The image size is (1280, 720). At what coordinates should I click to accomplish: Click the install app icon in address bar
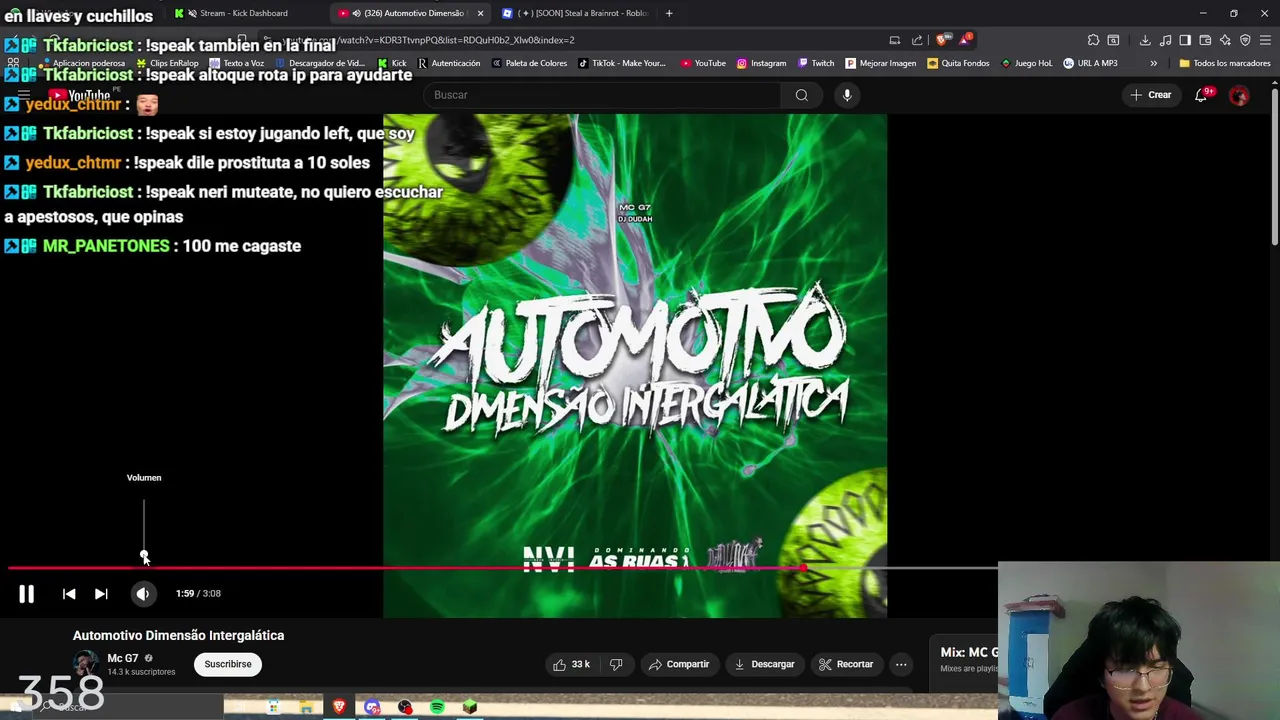click(x=894, y=40)
